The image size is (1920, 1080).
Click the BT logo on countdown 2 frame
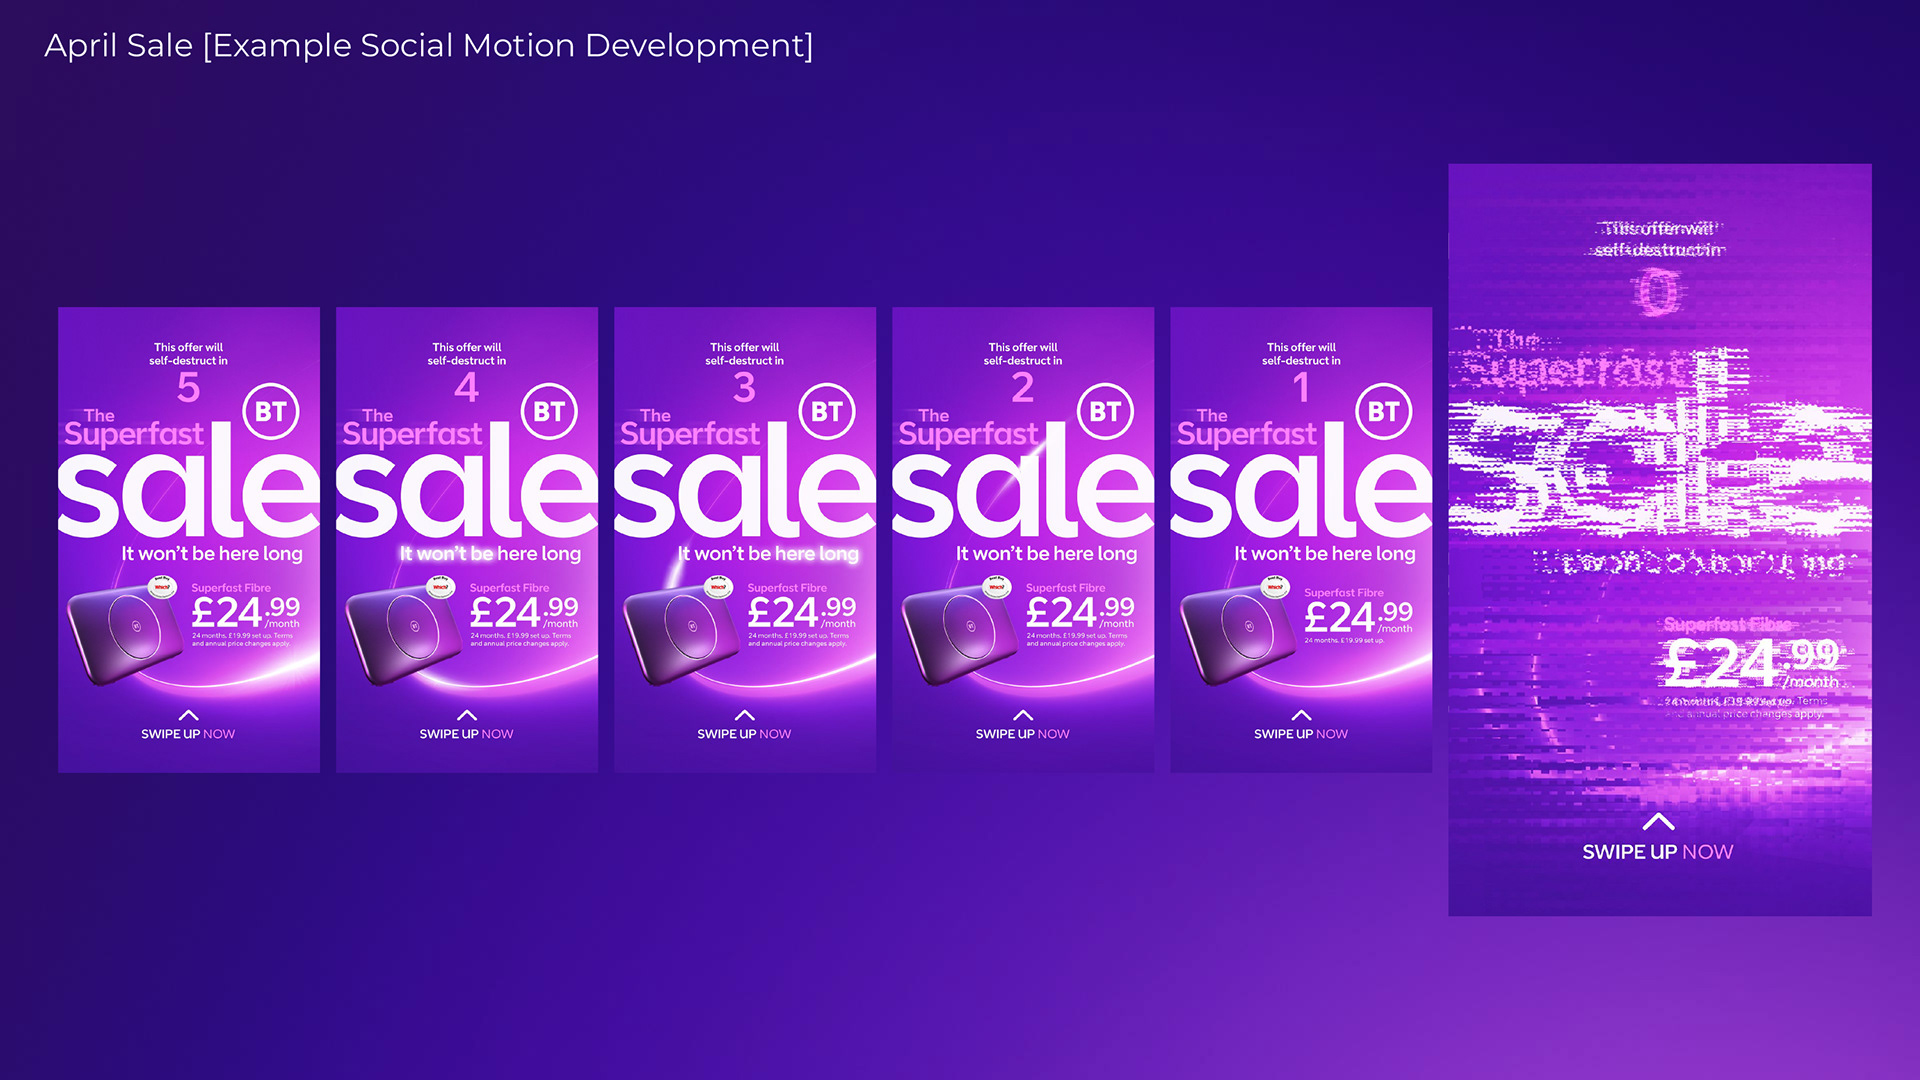click(1105, 411)
